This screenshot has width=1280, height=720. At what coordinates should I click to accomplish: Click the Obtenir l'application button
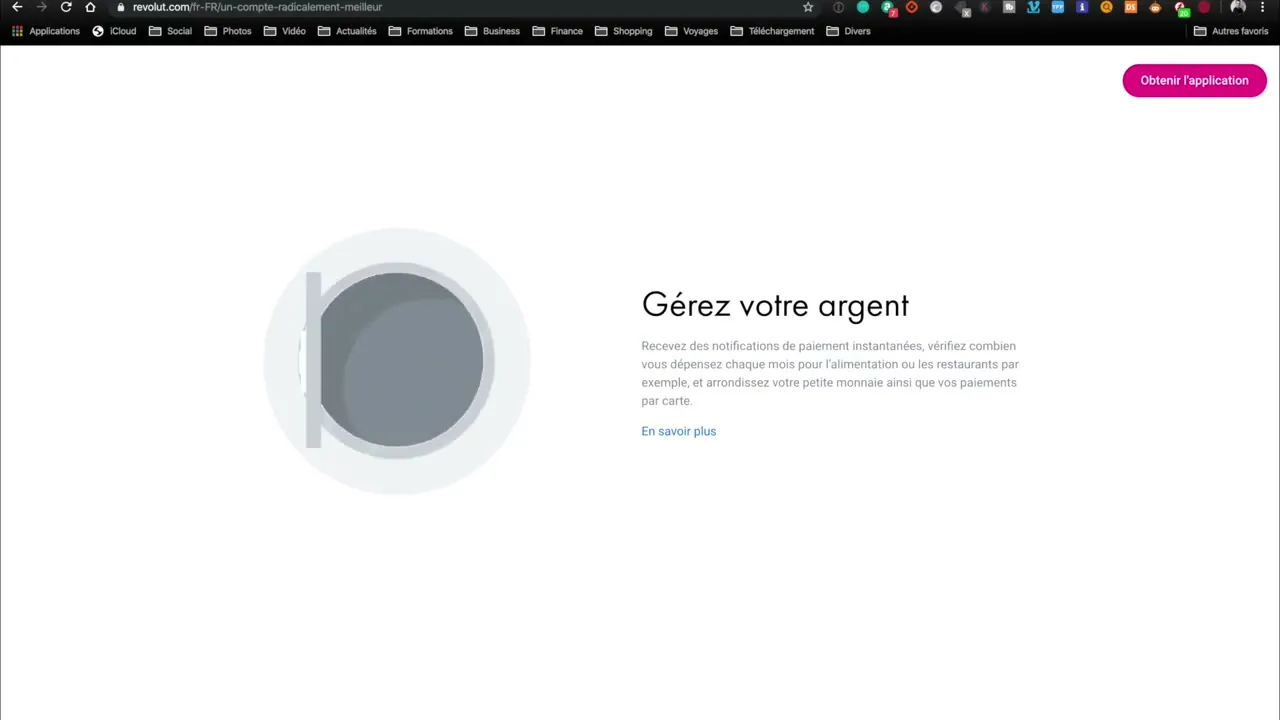[x=1194, y=80]
